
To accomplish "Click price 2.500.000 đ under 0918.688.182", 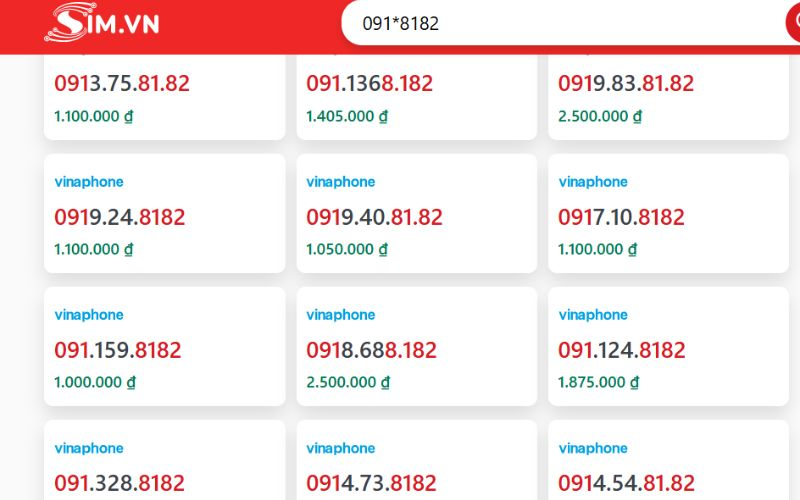I will pyautogui.click(x=348, y=382).
